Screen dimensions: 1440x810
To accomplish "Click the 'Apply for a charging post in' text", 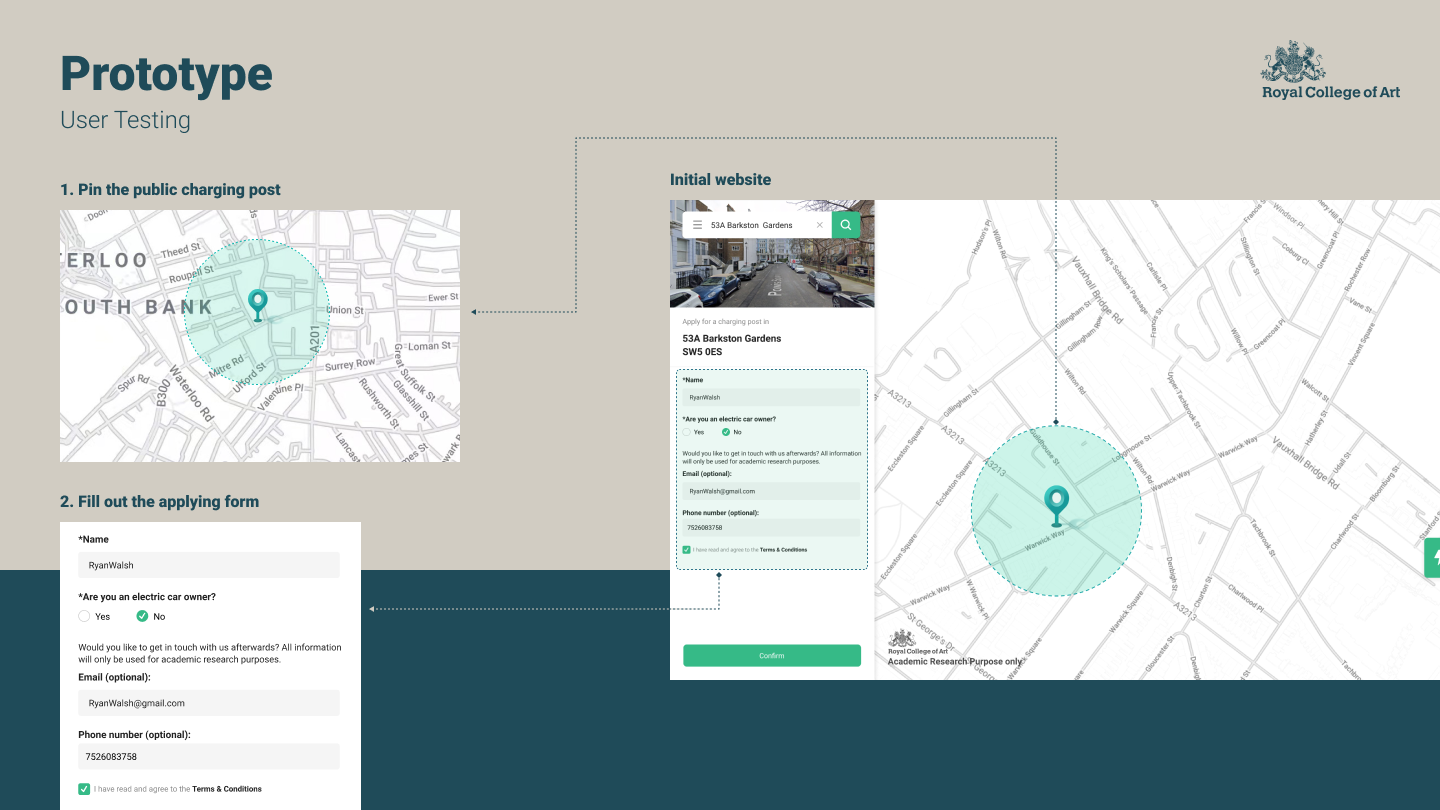I will click(725, 322).
